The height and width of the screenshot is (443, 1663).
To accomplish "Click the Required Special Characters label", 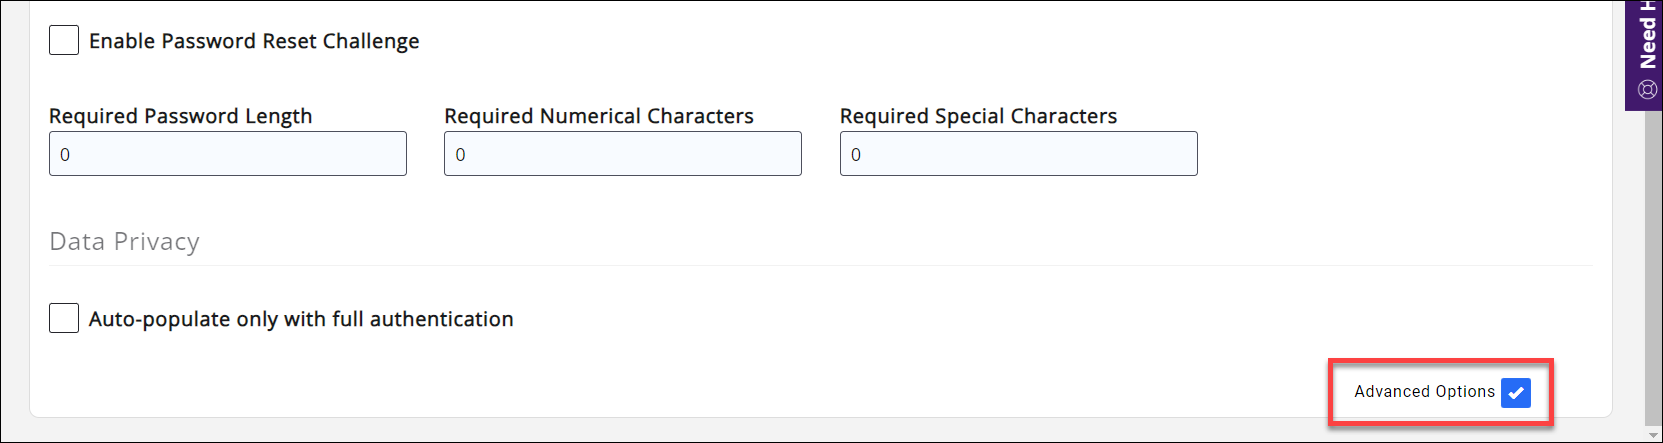I will click(x=978, y=116).
